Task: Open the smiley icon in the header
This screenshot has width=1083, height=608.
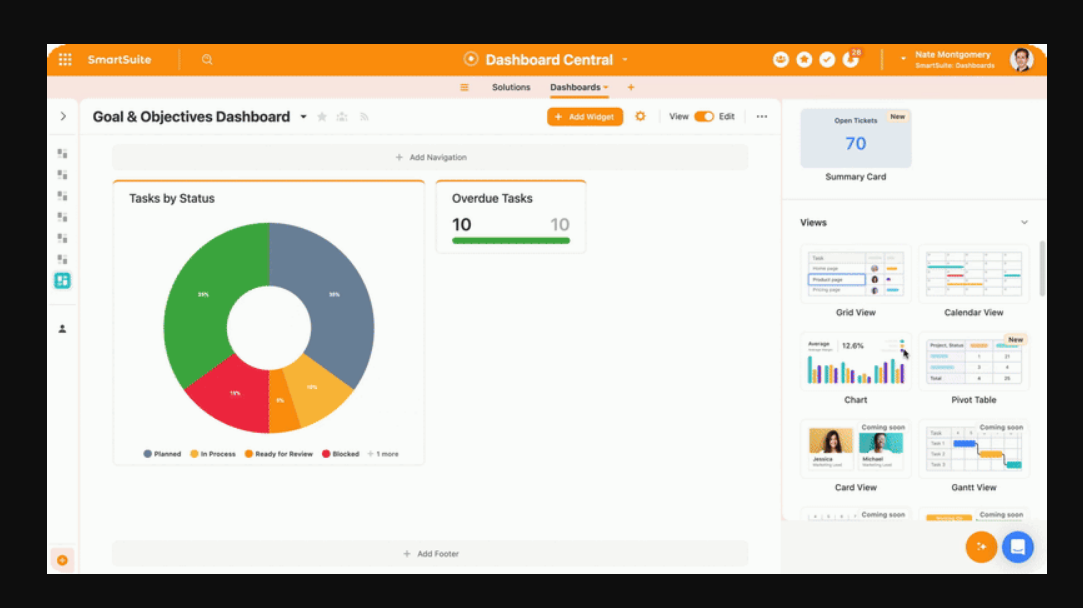Action: click(779, 59)
